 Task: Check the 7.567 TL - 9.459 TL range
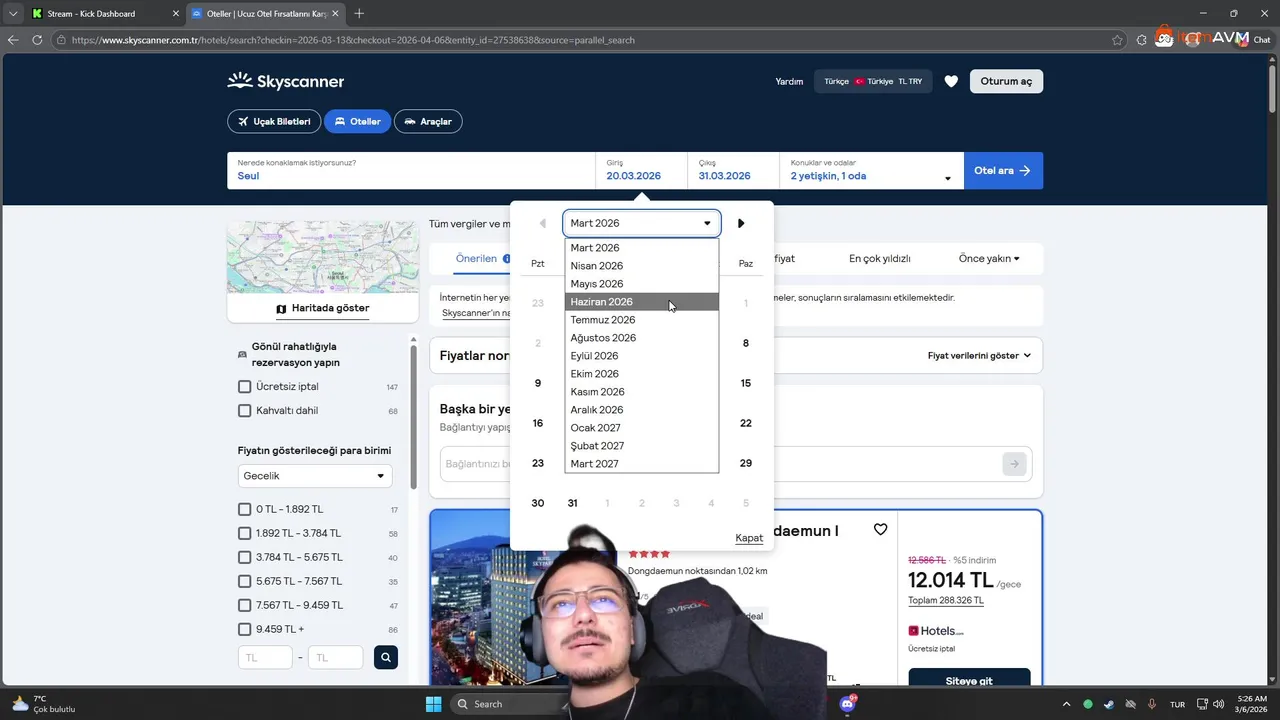(244, 605)
